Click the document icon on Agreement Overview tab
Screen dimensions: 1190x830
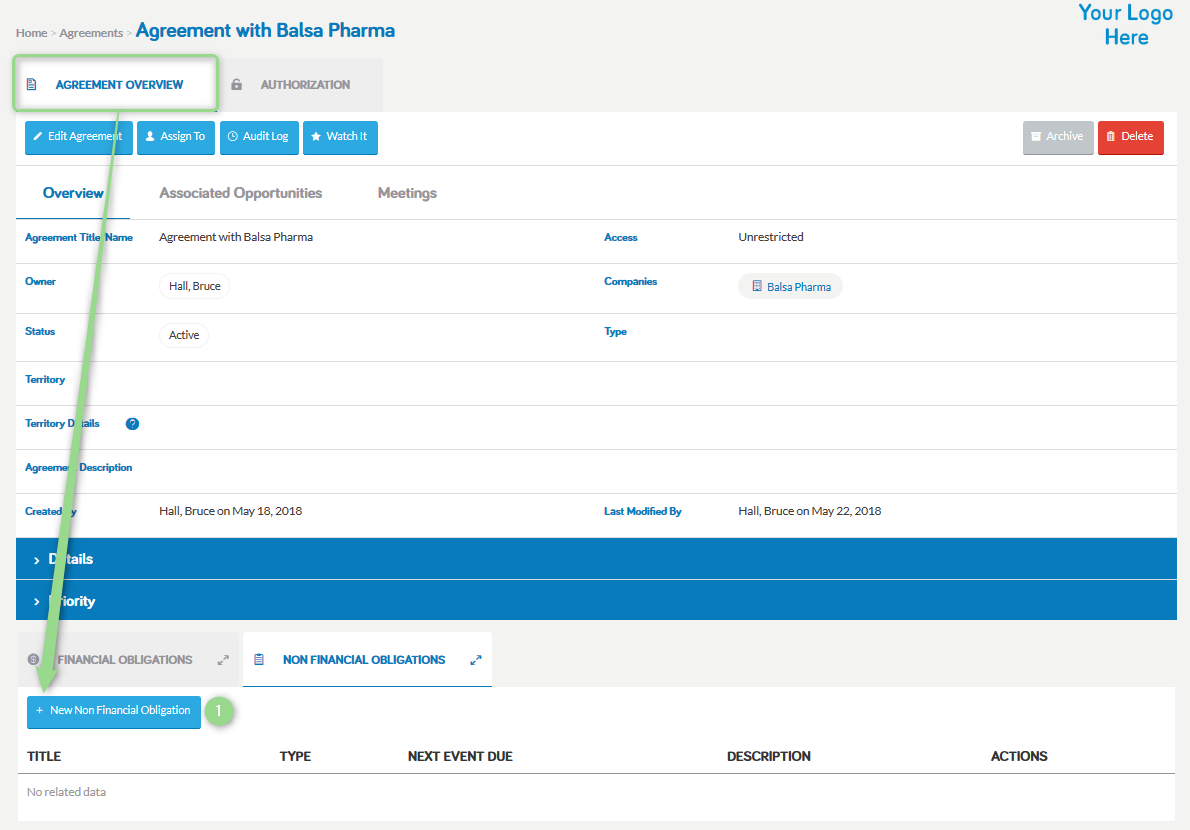pos(32,84)
